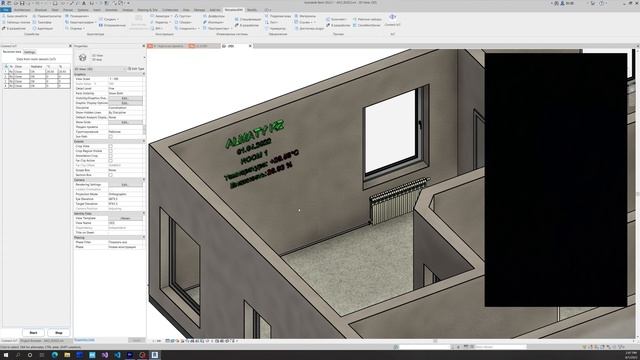This screenshot has width=640, height=360.
Task: Open the File tab in the ribbon
Action: pos(5,9)
